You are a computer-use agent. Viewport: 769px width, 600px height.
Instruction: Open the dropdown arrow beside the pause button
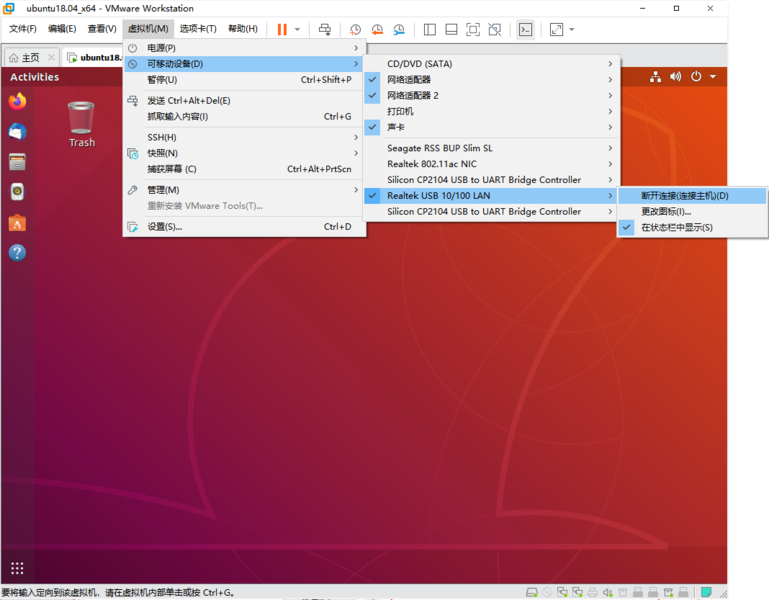(x=297, y=29)
